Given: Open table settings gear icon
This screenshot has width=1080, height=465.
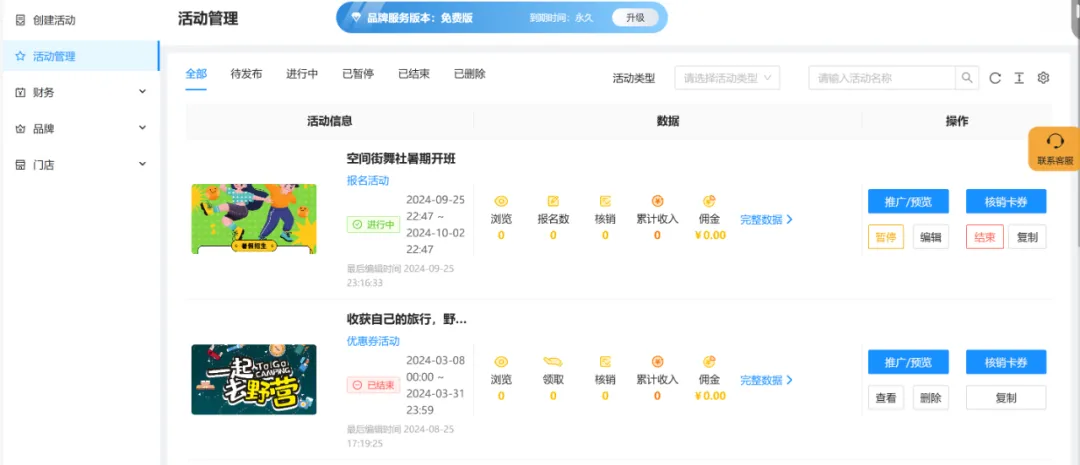Looking at the screenshot, I should (x=1043, y=78).
